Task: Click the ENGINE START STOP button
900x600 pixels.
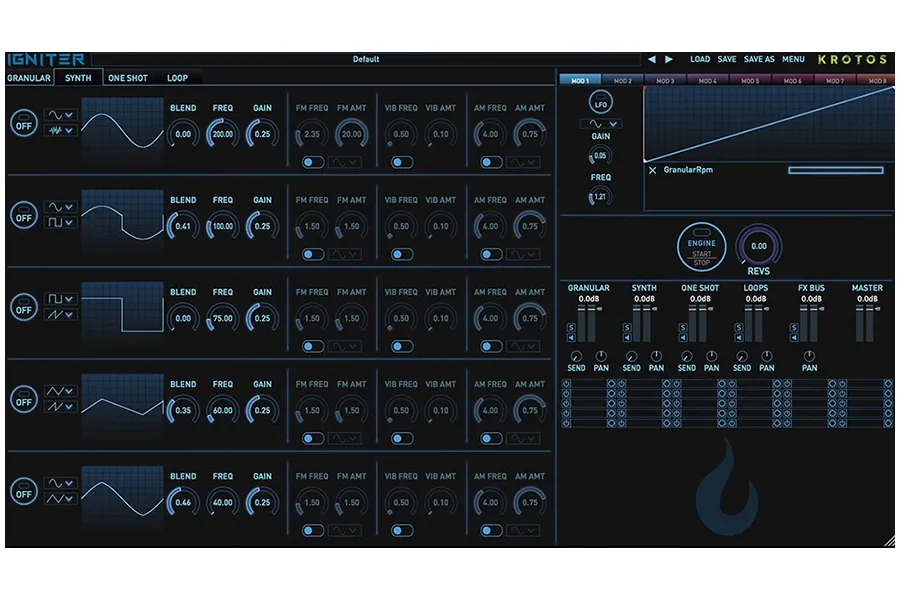Action: tap(701, 247)
